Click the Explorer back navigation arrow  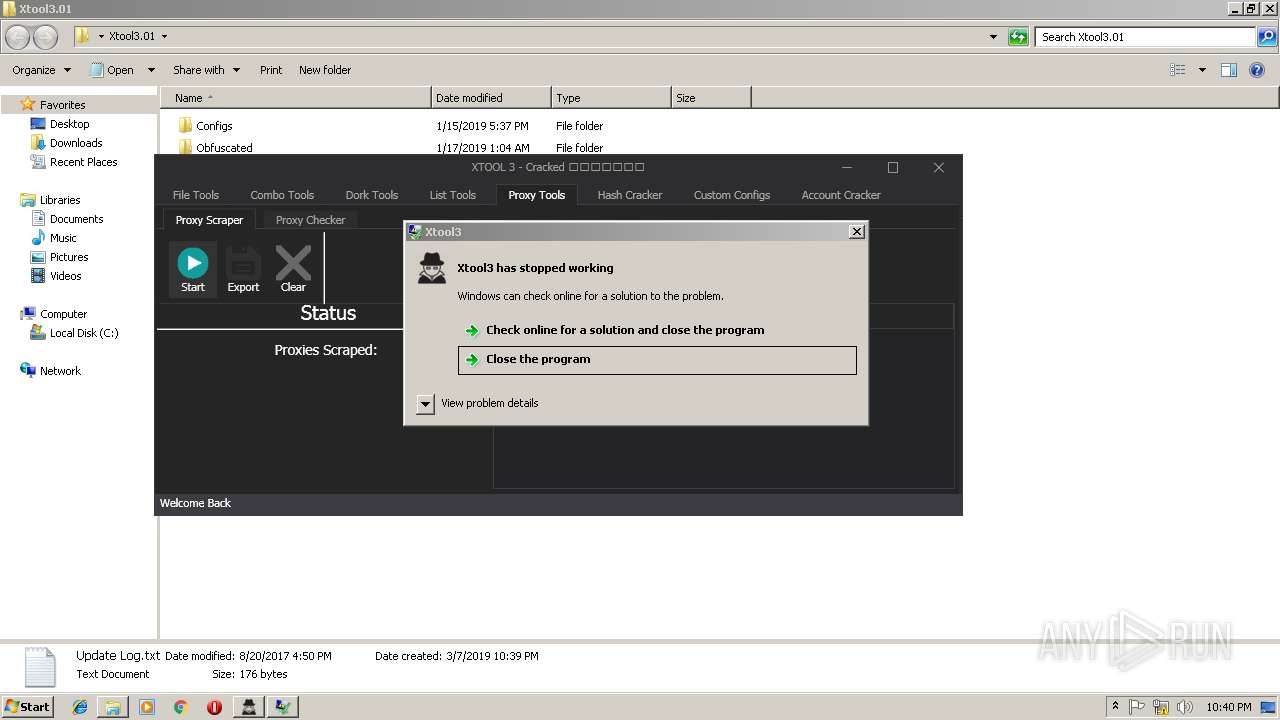(x=18, y=37)
